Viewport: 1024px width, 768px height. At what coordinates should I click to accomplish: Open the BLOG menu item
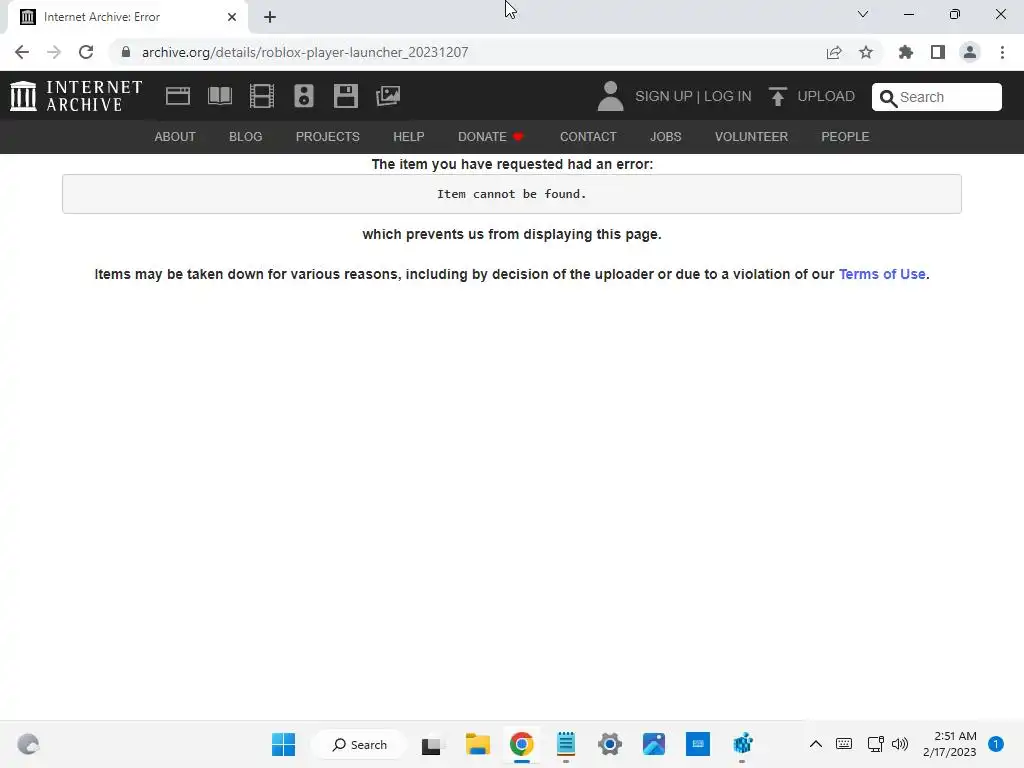(x=246, y=136)
